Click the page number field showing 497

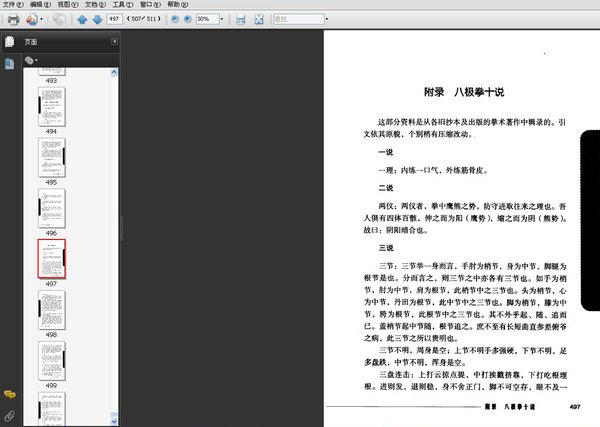[x=114, y=19]
